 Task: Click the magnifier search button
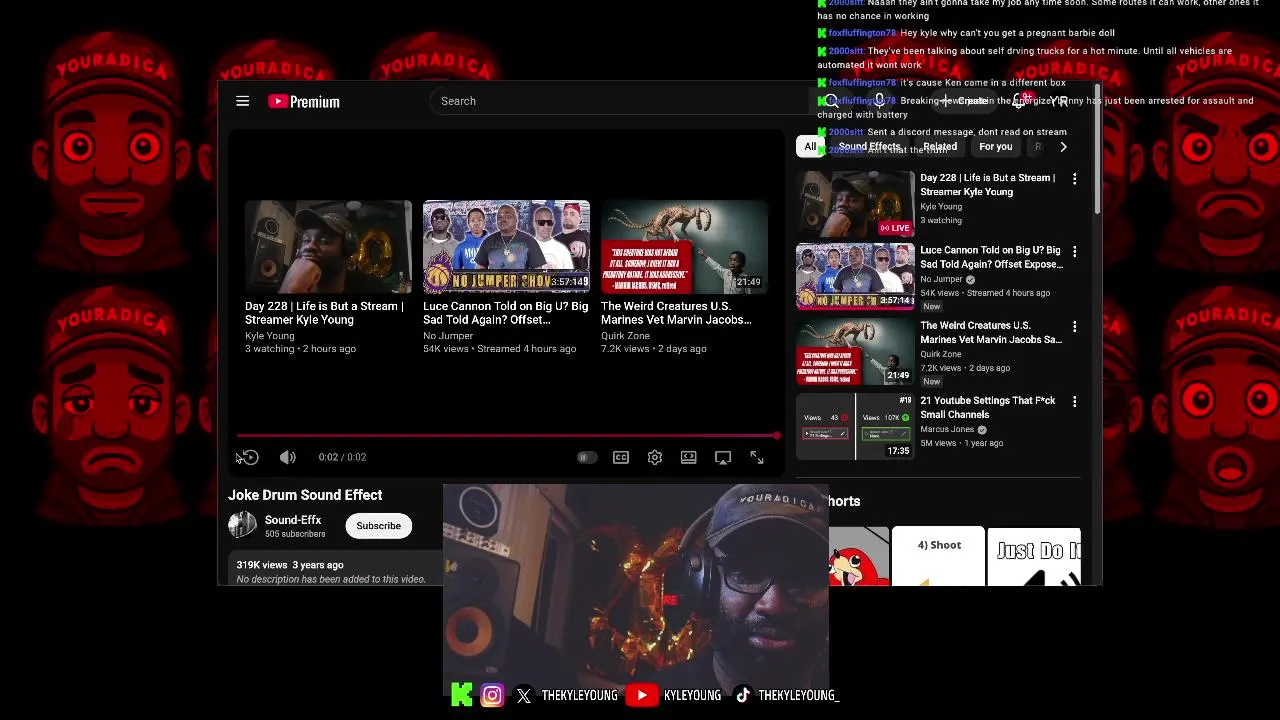point(831,101)
